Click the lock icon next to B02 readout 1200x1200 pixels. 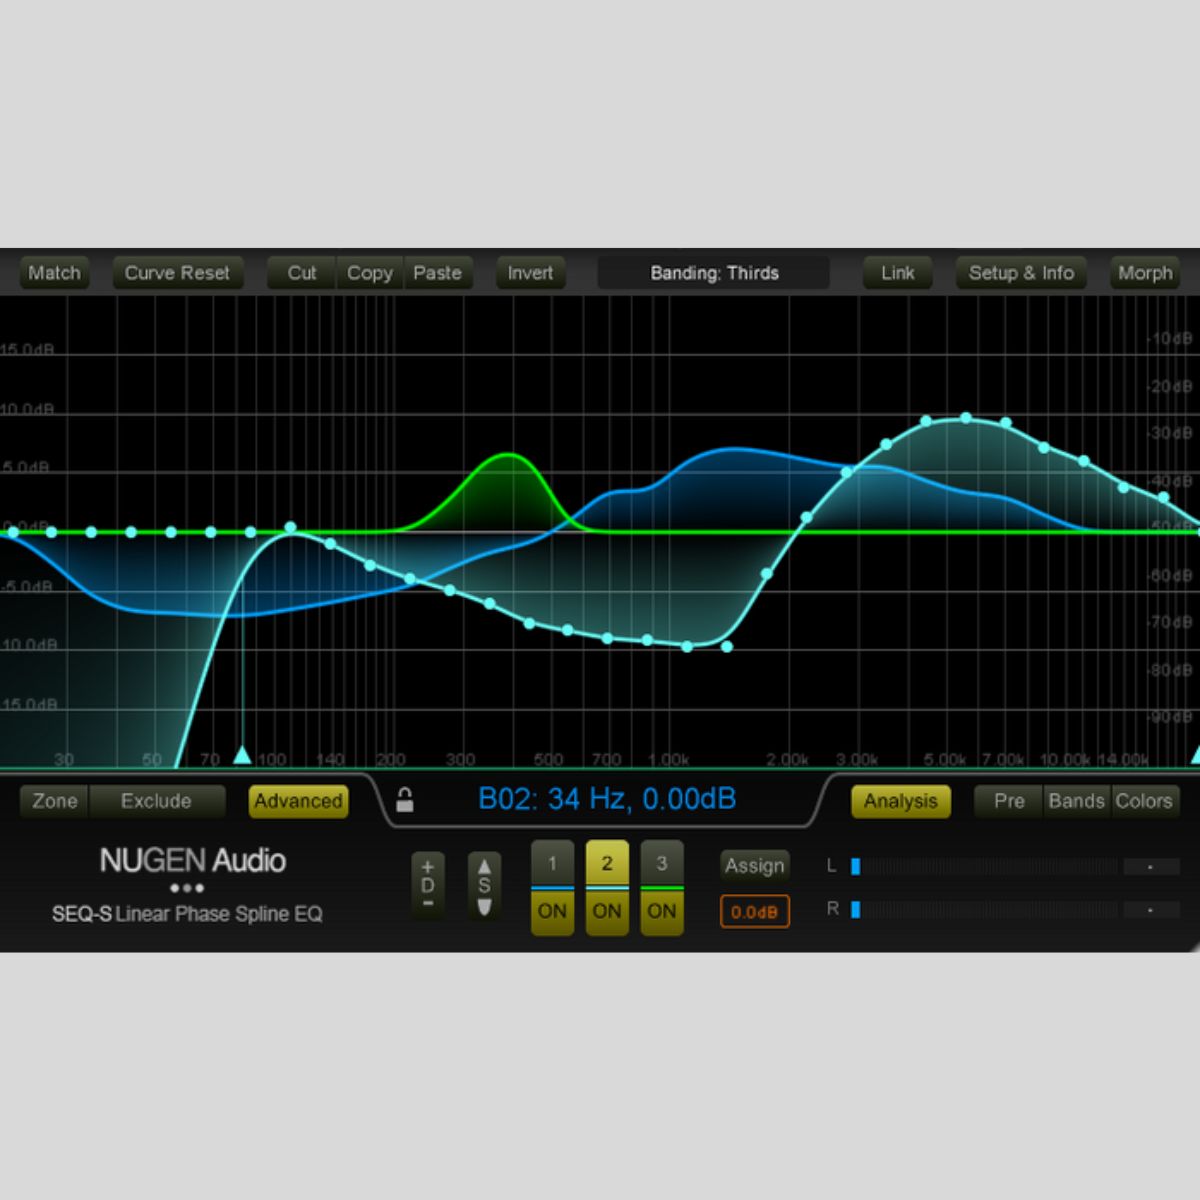[405, 800]
